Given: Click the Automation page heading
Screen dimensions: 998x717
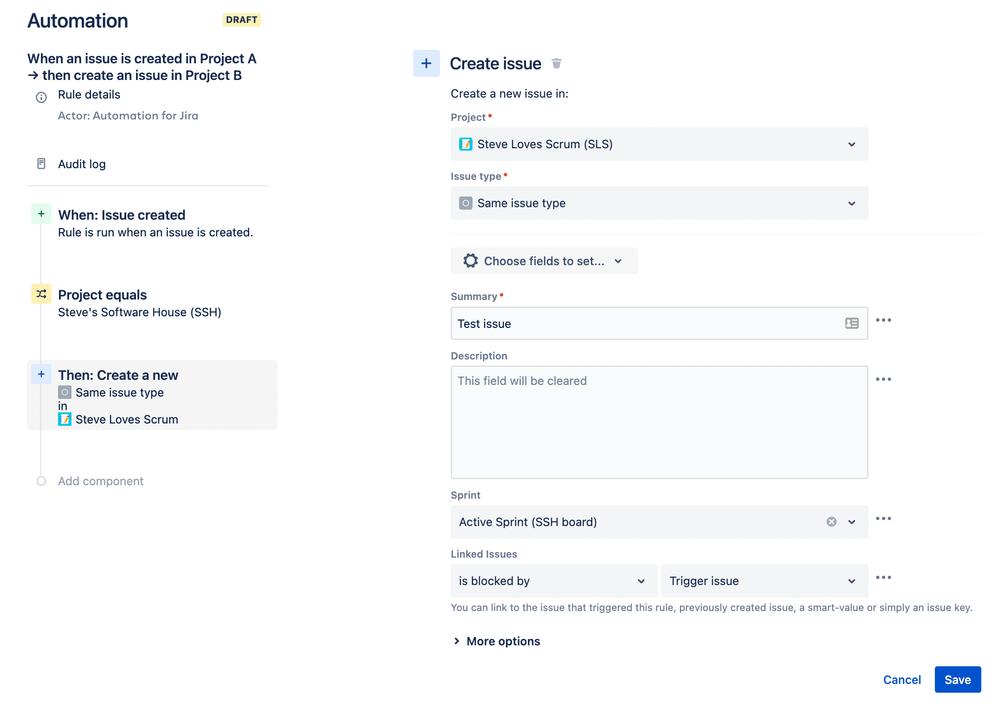Looking at the screenshot, I should pyautogui.click(x=78, y=21).
